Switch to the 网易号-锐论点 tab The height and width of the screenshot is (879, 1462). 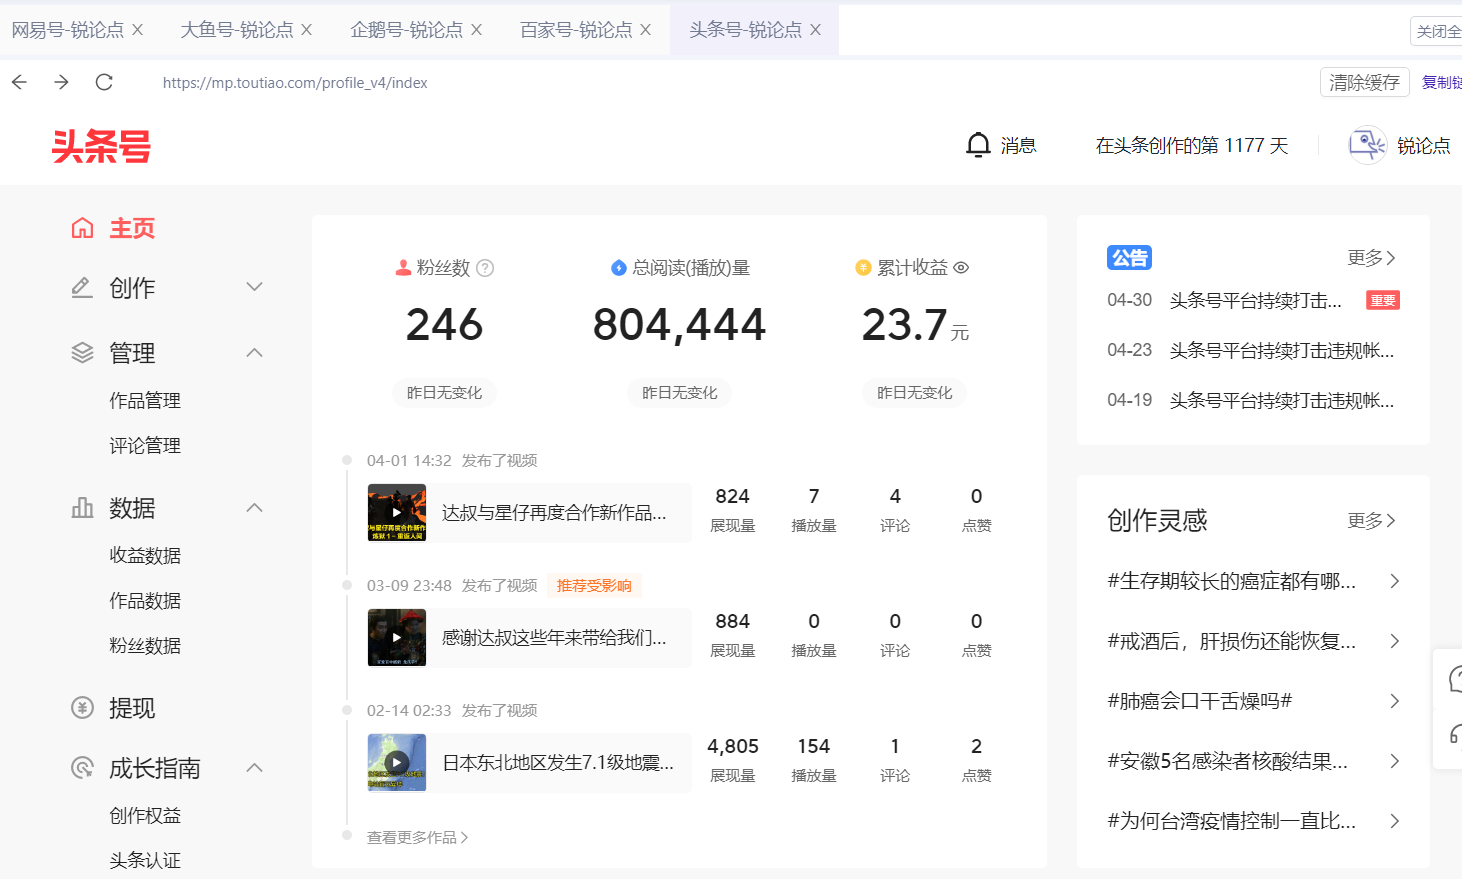pyautogui.click(x=70, y=29)
